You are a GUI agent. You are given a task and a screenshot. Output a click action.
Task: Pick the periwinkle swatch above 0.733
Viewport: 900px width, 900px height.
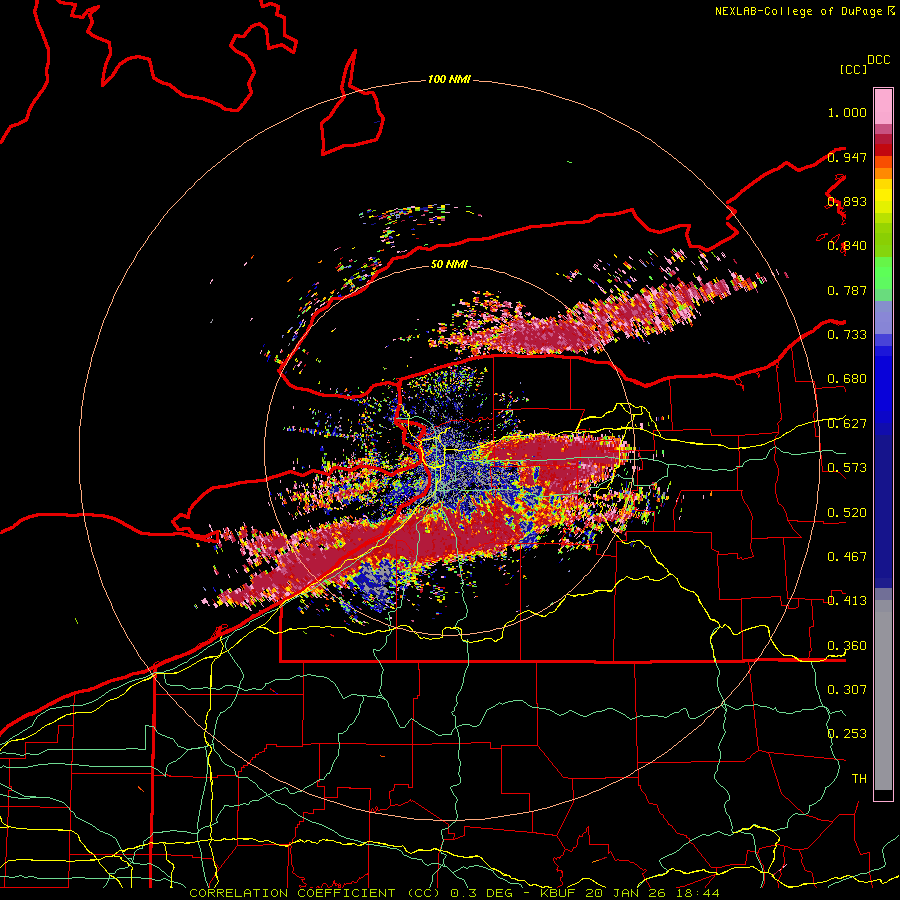[x=883, y=317]
